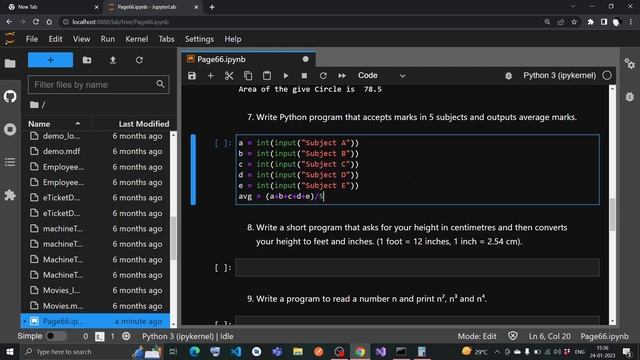Image resolution: width=640 pixels, height=360 pixels.
Task: Upload files with the upload arrow icon
Action: coord(113,60)
